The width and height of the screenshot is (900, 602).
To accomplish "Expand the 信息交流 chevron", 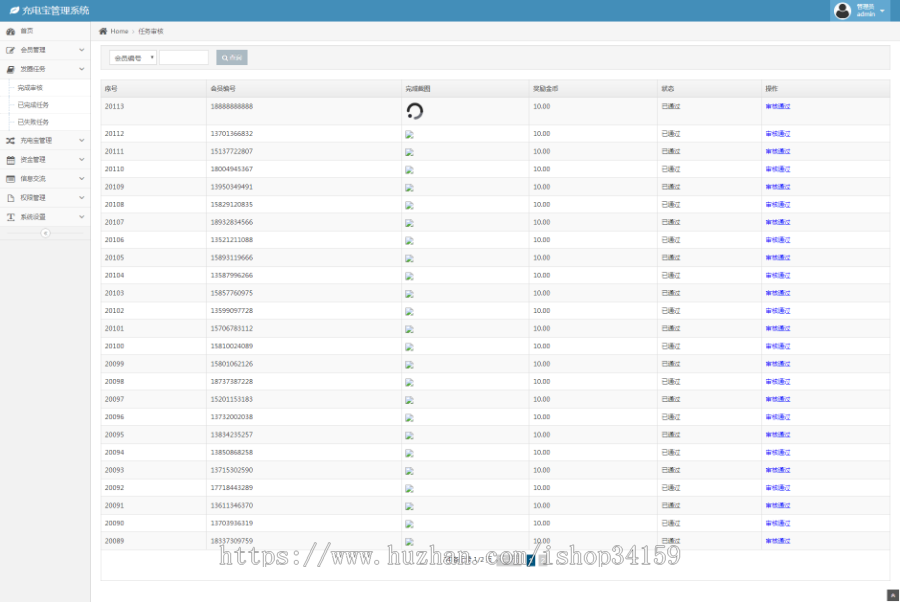I will pyautogui.click(x=82, y=178).
